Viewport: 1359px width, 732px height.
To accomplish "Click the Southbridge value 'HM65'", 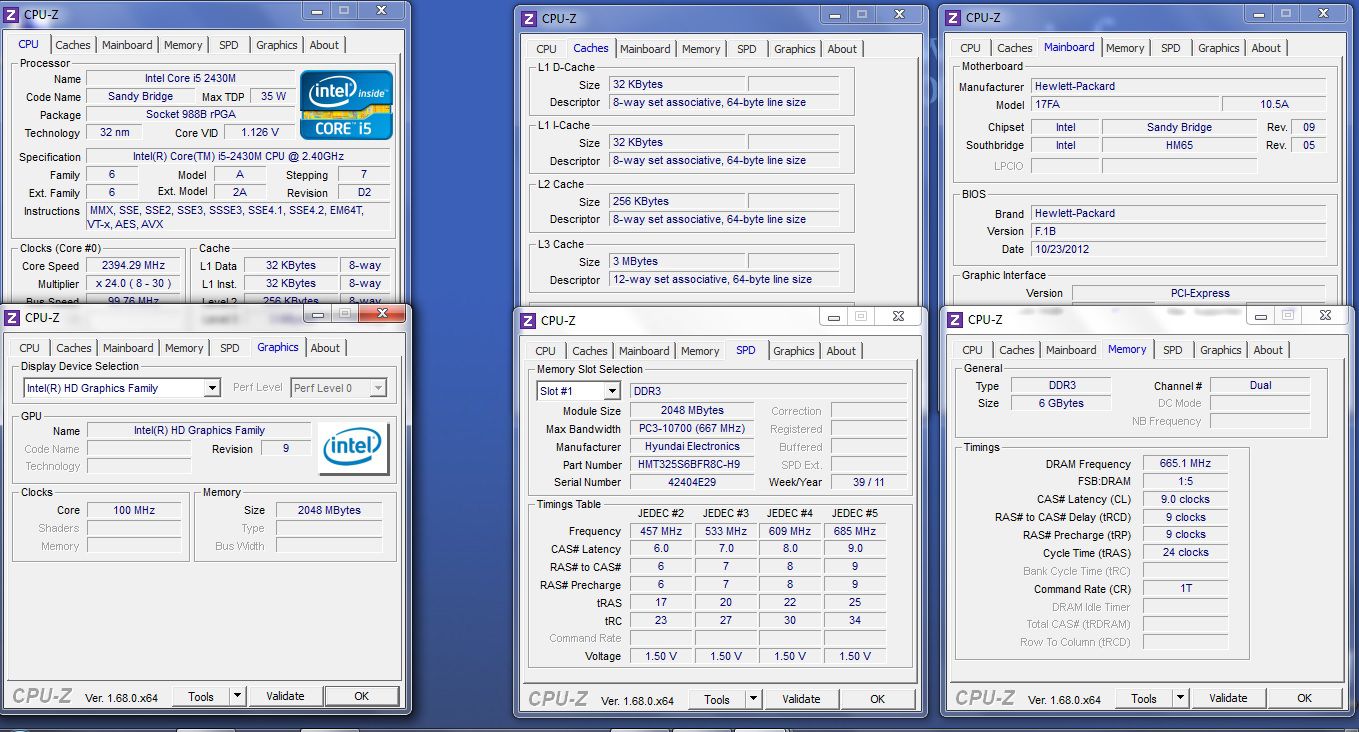I will pos(1179,145).
